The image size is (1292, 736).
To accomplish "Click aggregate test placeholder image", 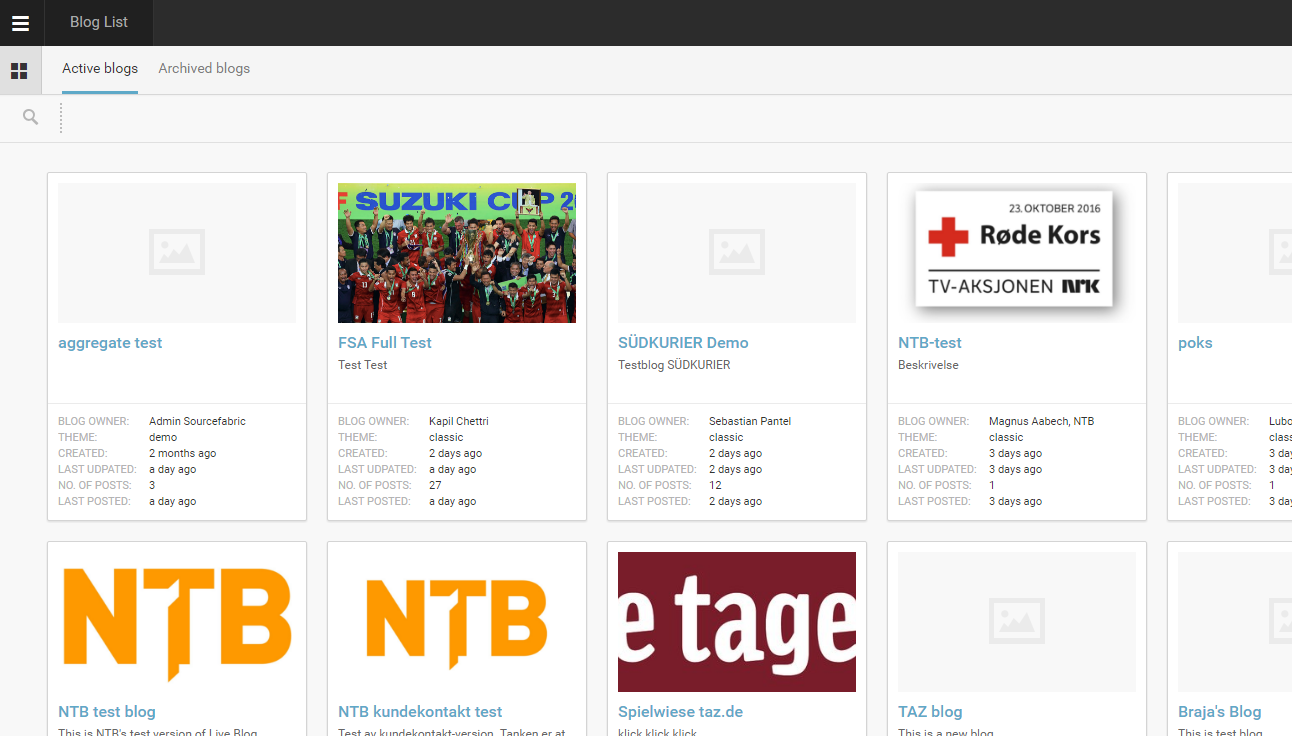I will (x=177, y=253).
